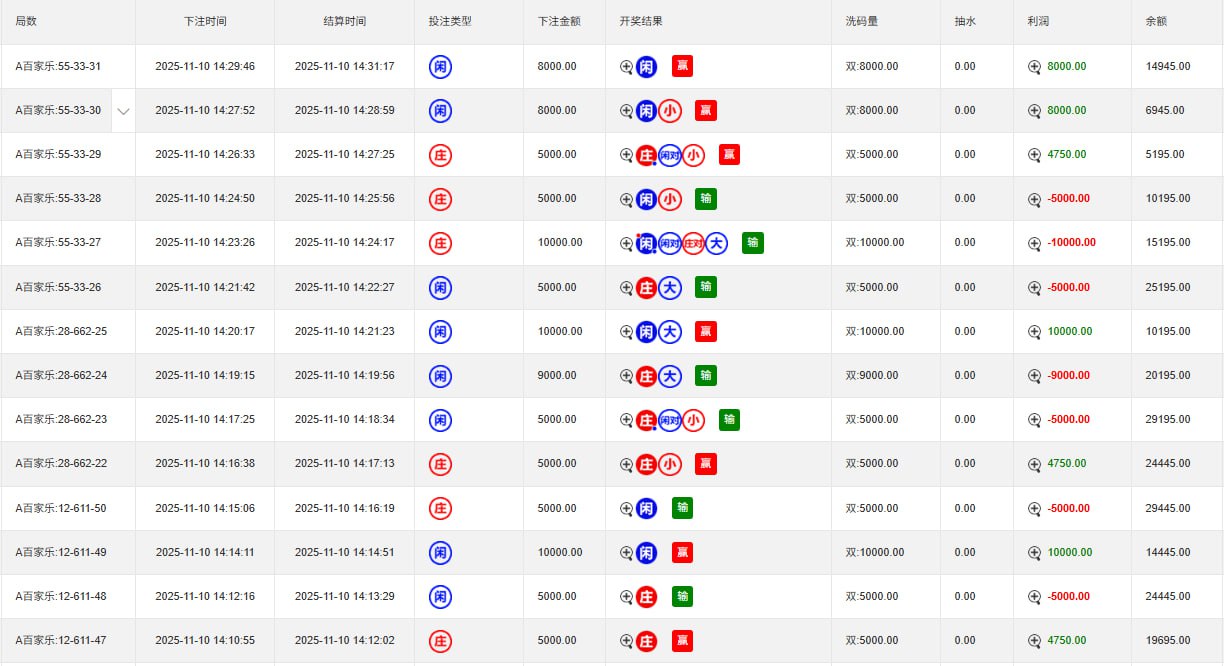The image size is (1224, 666).
Task: Click the 开奖结果 column header
Action: 641,21
